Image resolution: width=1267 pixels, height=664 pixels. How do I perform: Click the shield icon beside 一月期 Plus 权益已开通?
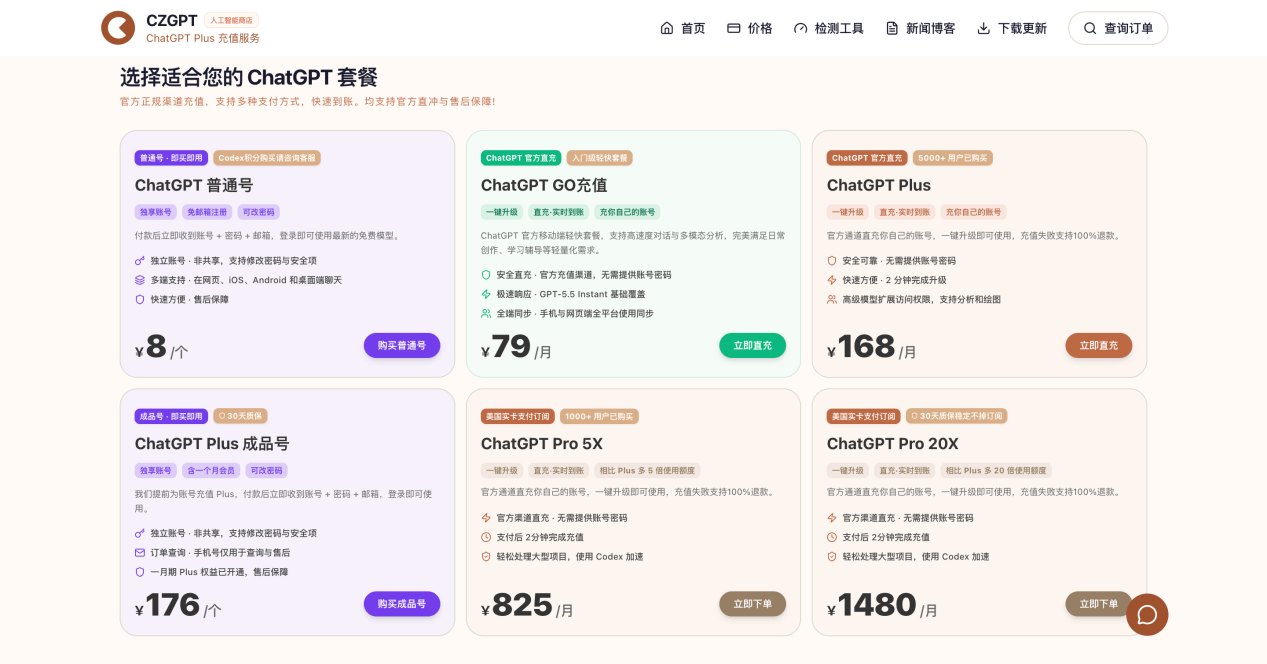tap(140, 572)
